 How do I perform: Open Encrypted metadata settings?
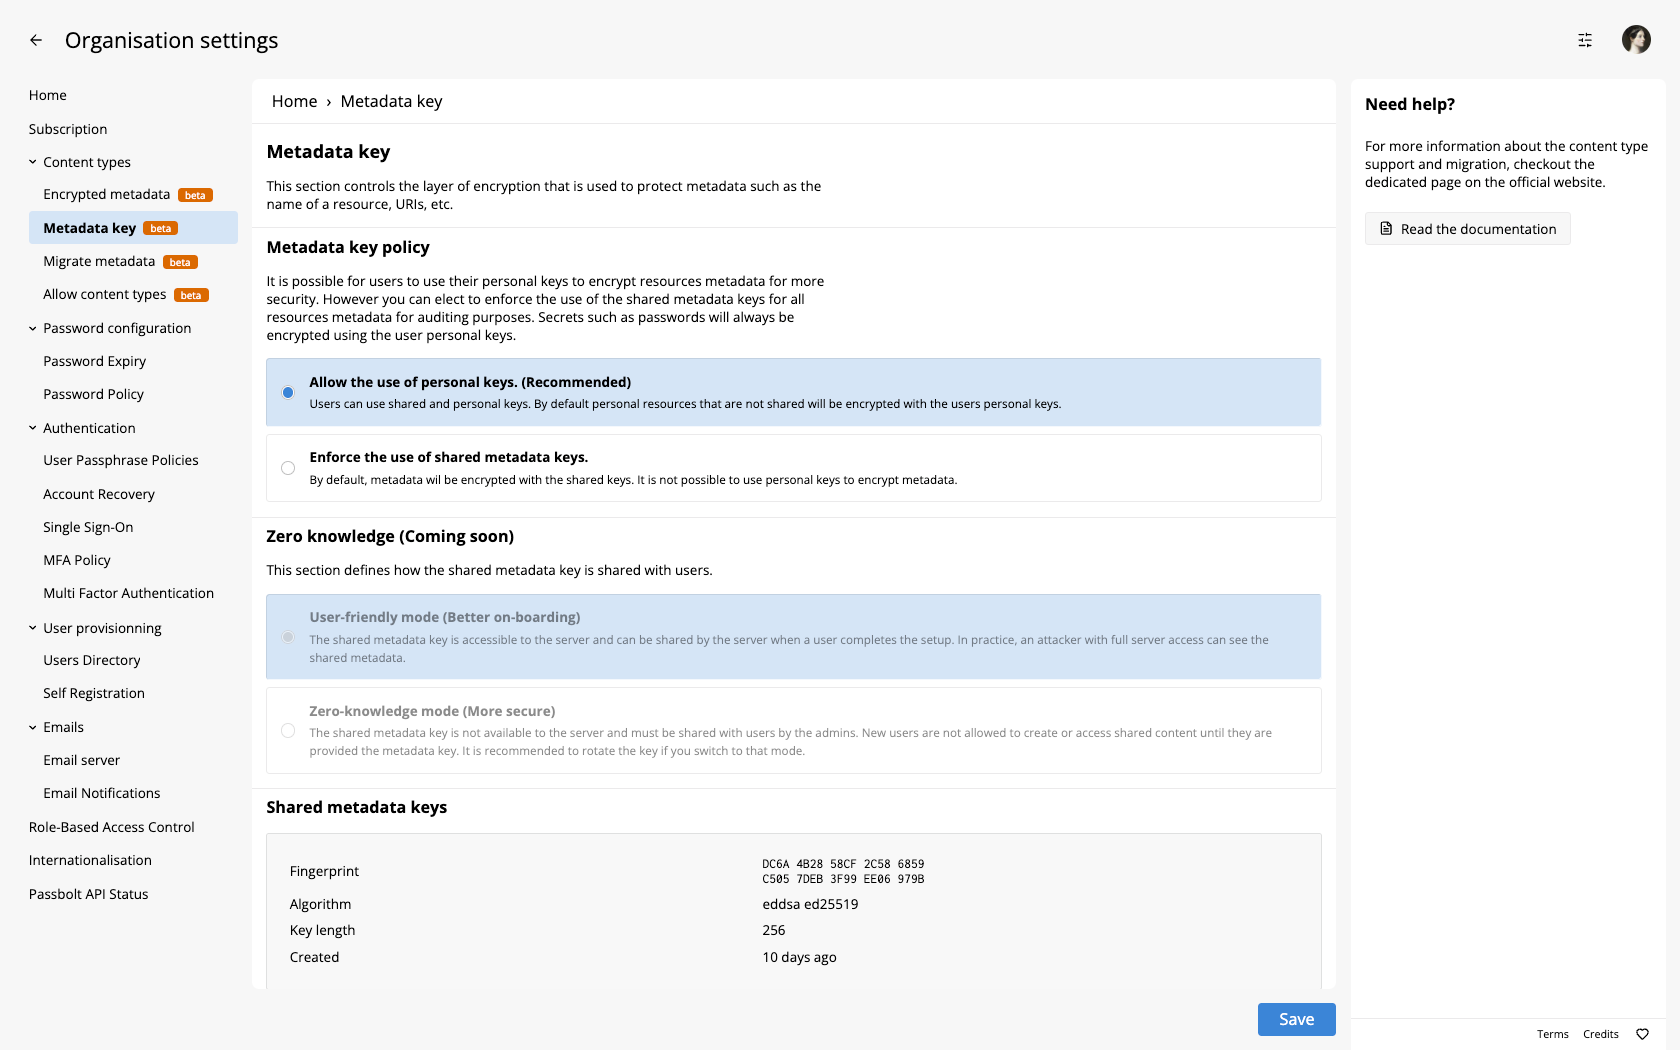point(107,194)
